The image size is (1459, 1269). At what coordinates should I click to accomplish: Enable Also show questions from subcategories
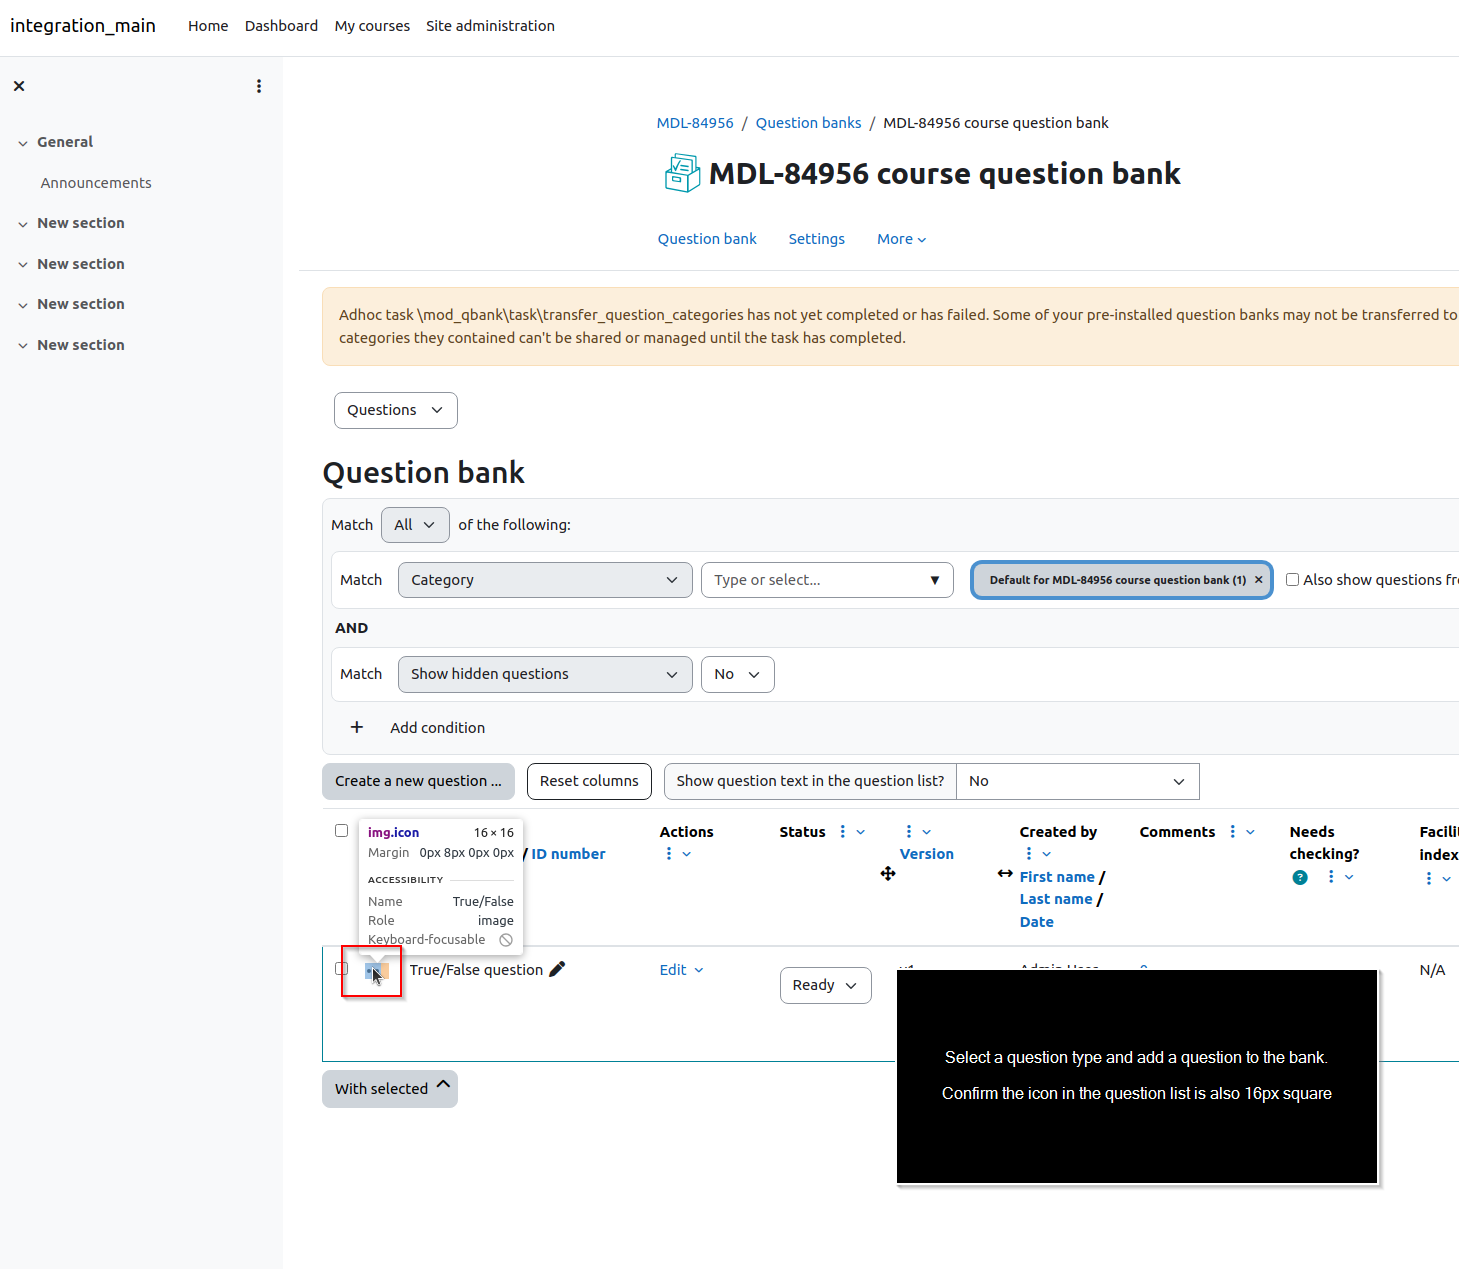1293,580
